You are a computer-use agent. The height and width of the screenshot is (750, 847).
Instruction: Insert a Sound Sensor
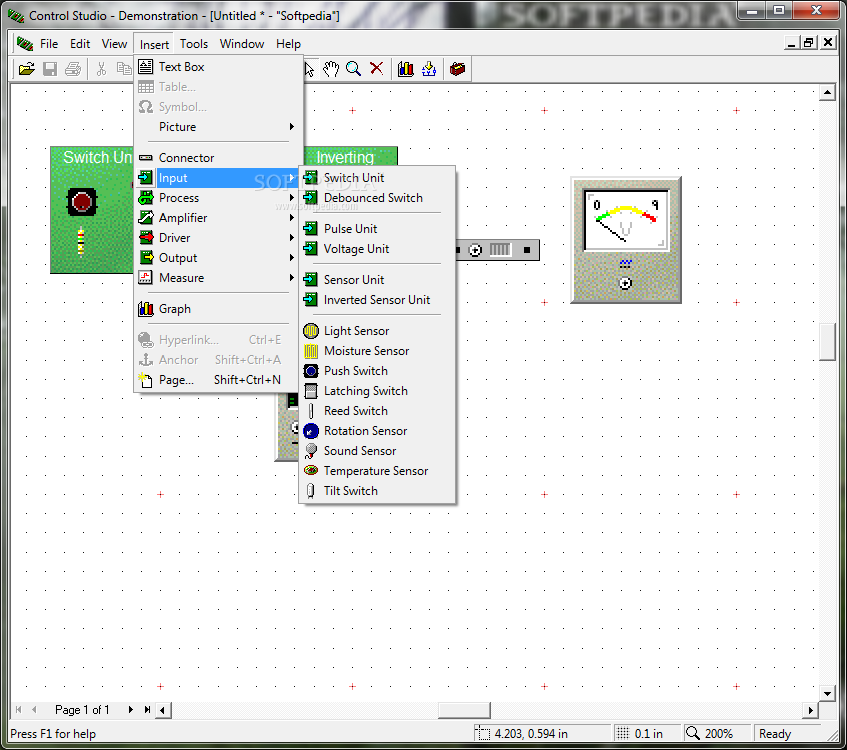(377, 451)
